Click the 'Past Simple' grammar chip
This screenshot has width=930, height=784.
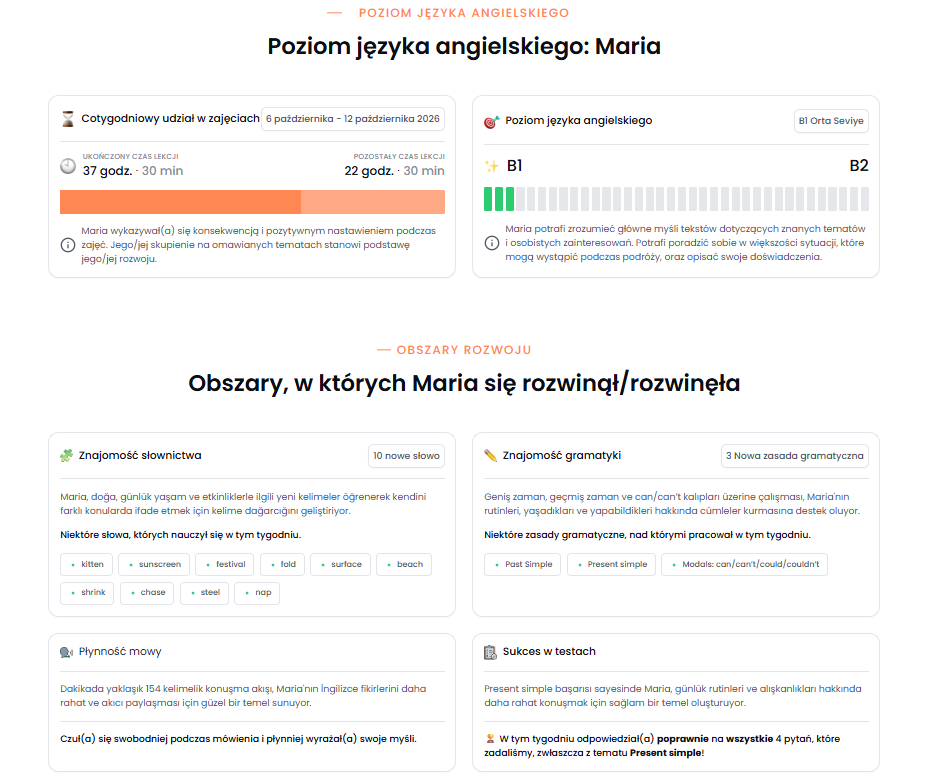click(523, 565)
